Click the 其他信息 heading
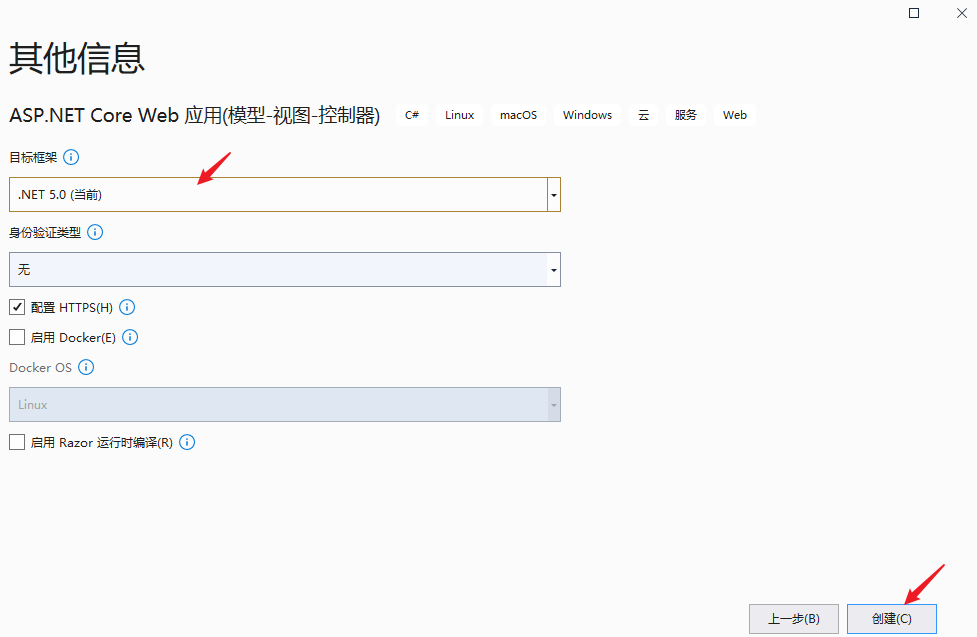977x637 pixels. tap(77, 59)
